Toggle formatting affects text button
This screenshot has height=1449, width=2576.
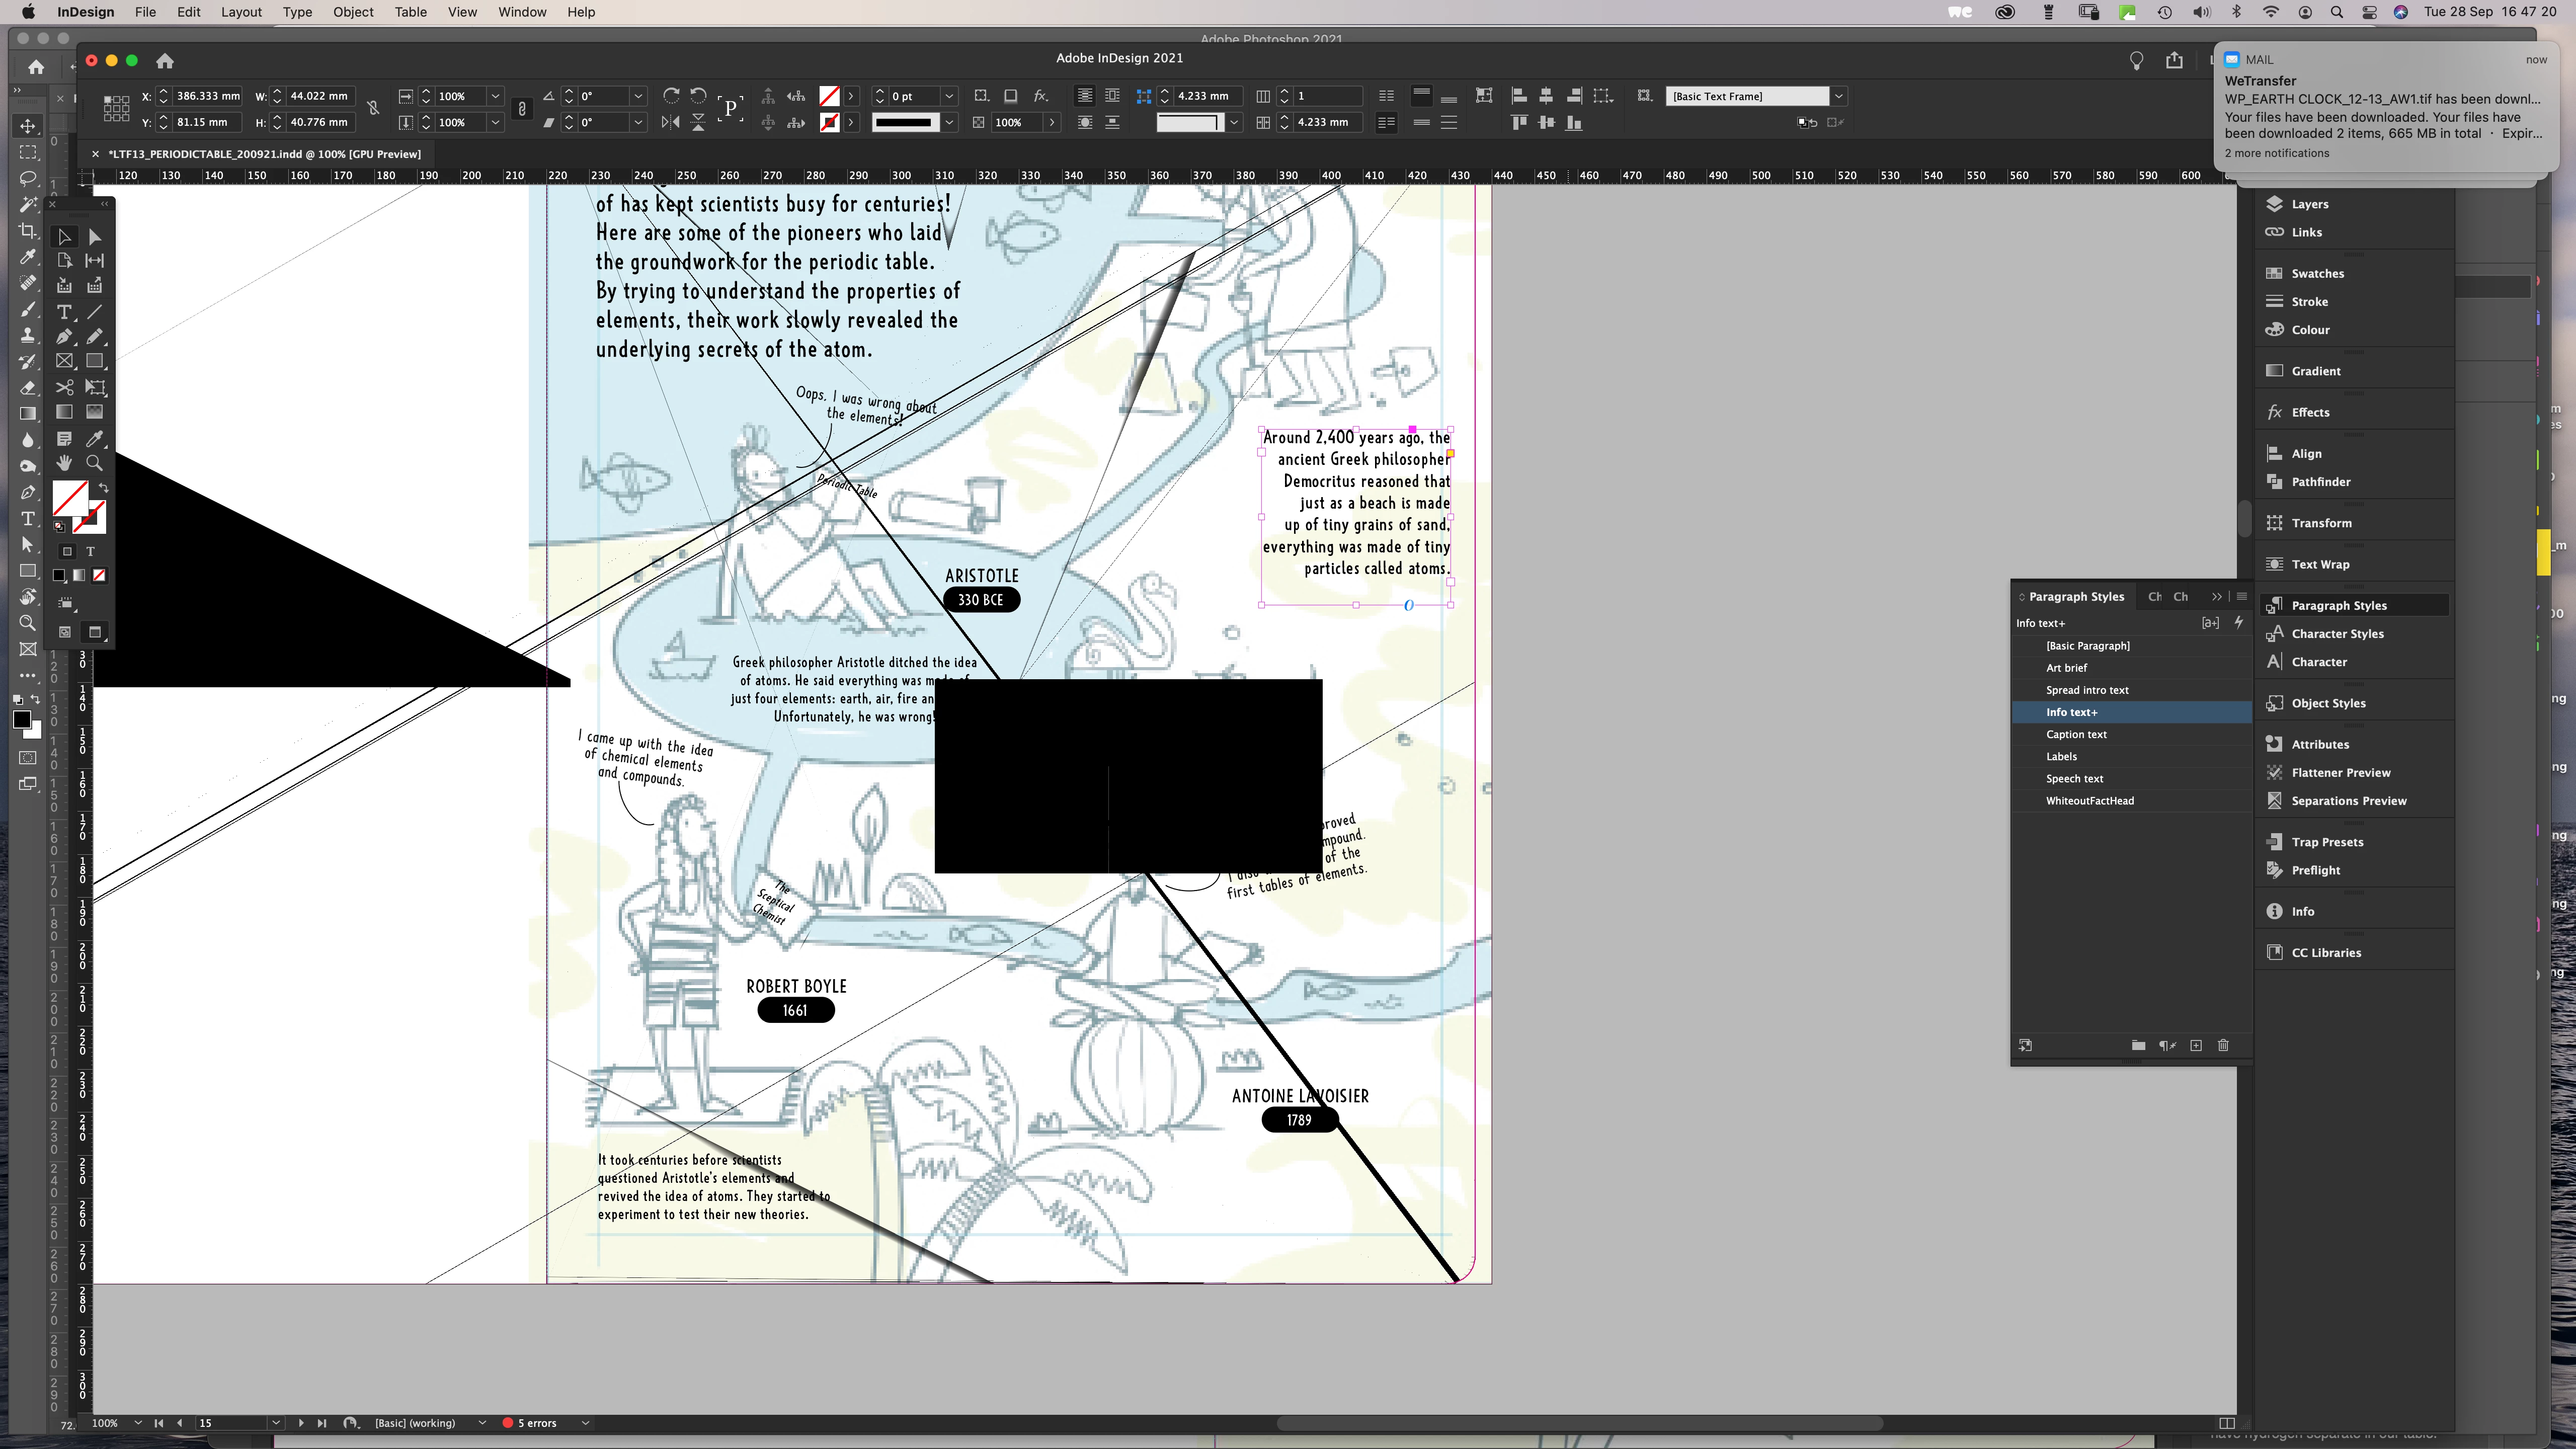(90, 551)
